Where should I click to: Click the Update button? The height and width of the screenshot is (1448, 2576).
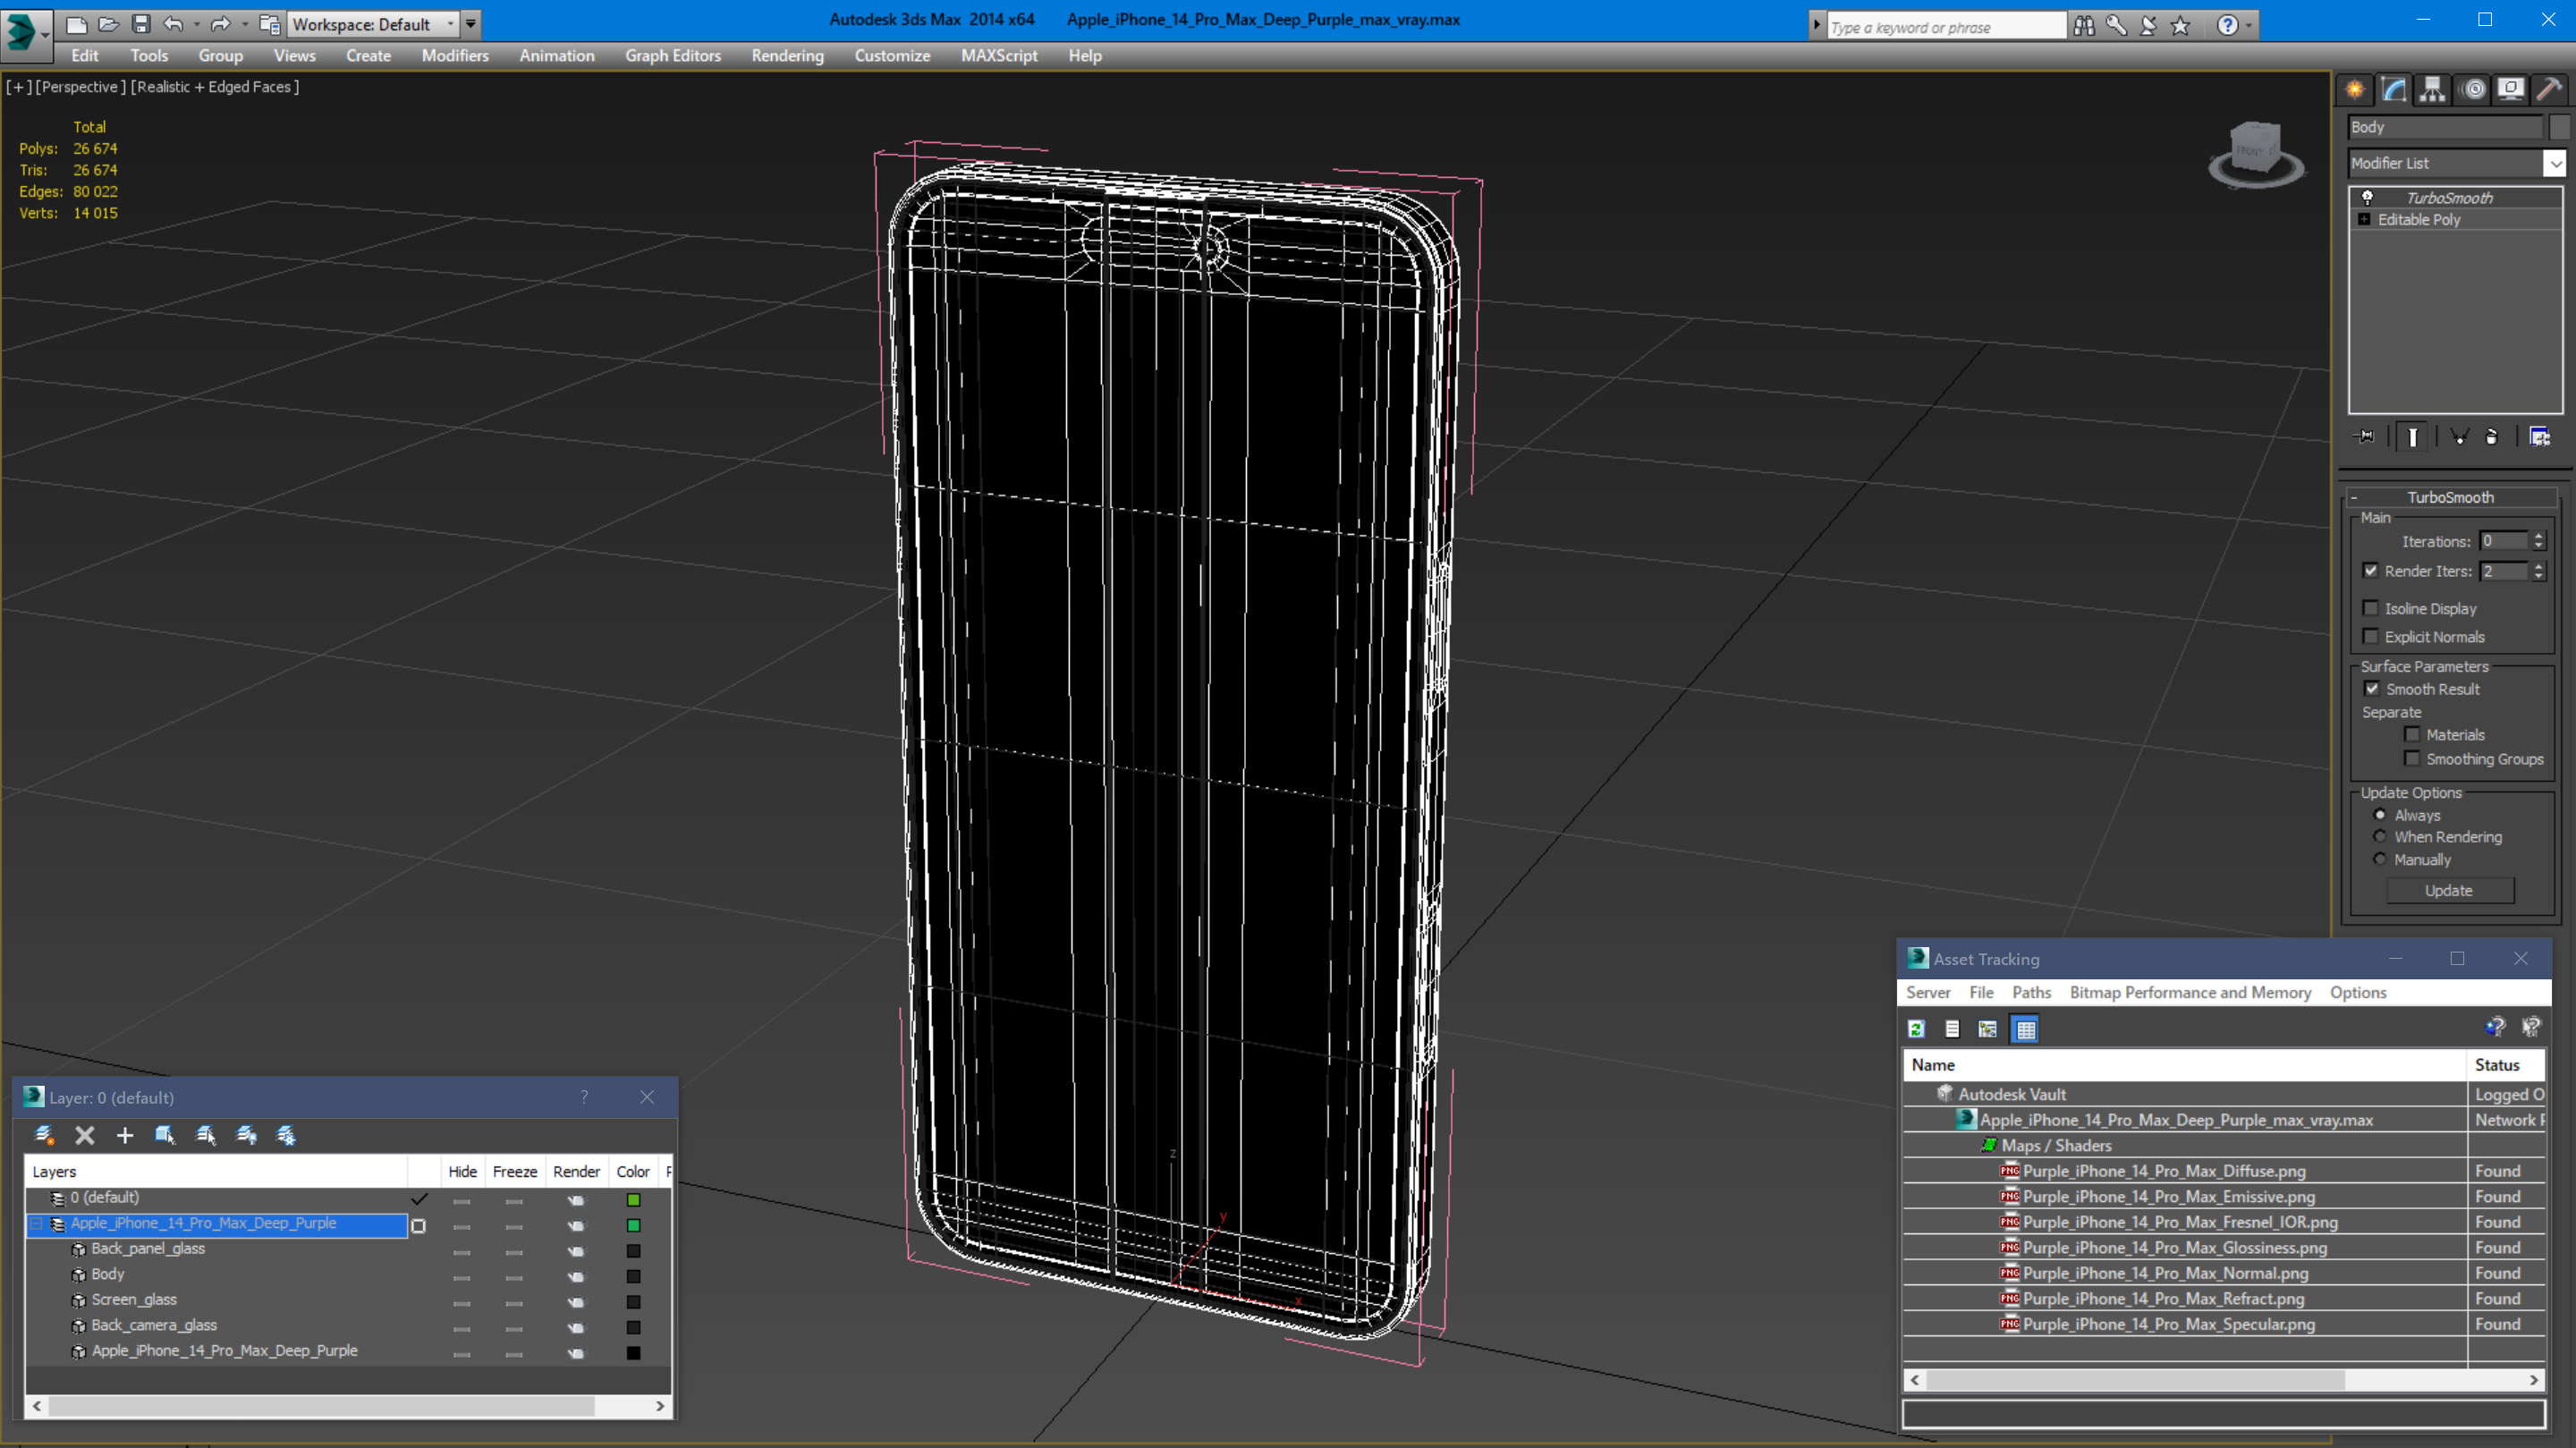click(x=2448, y=890)
